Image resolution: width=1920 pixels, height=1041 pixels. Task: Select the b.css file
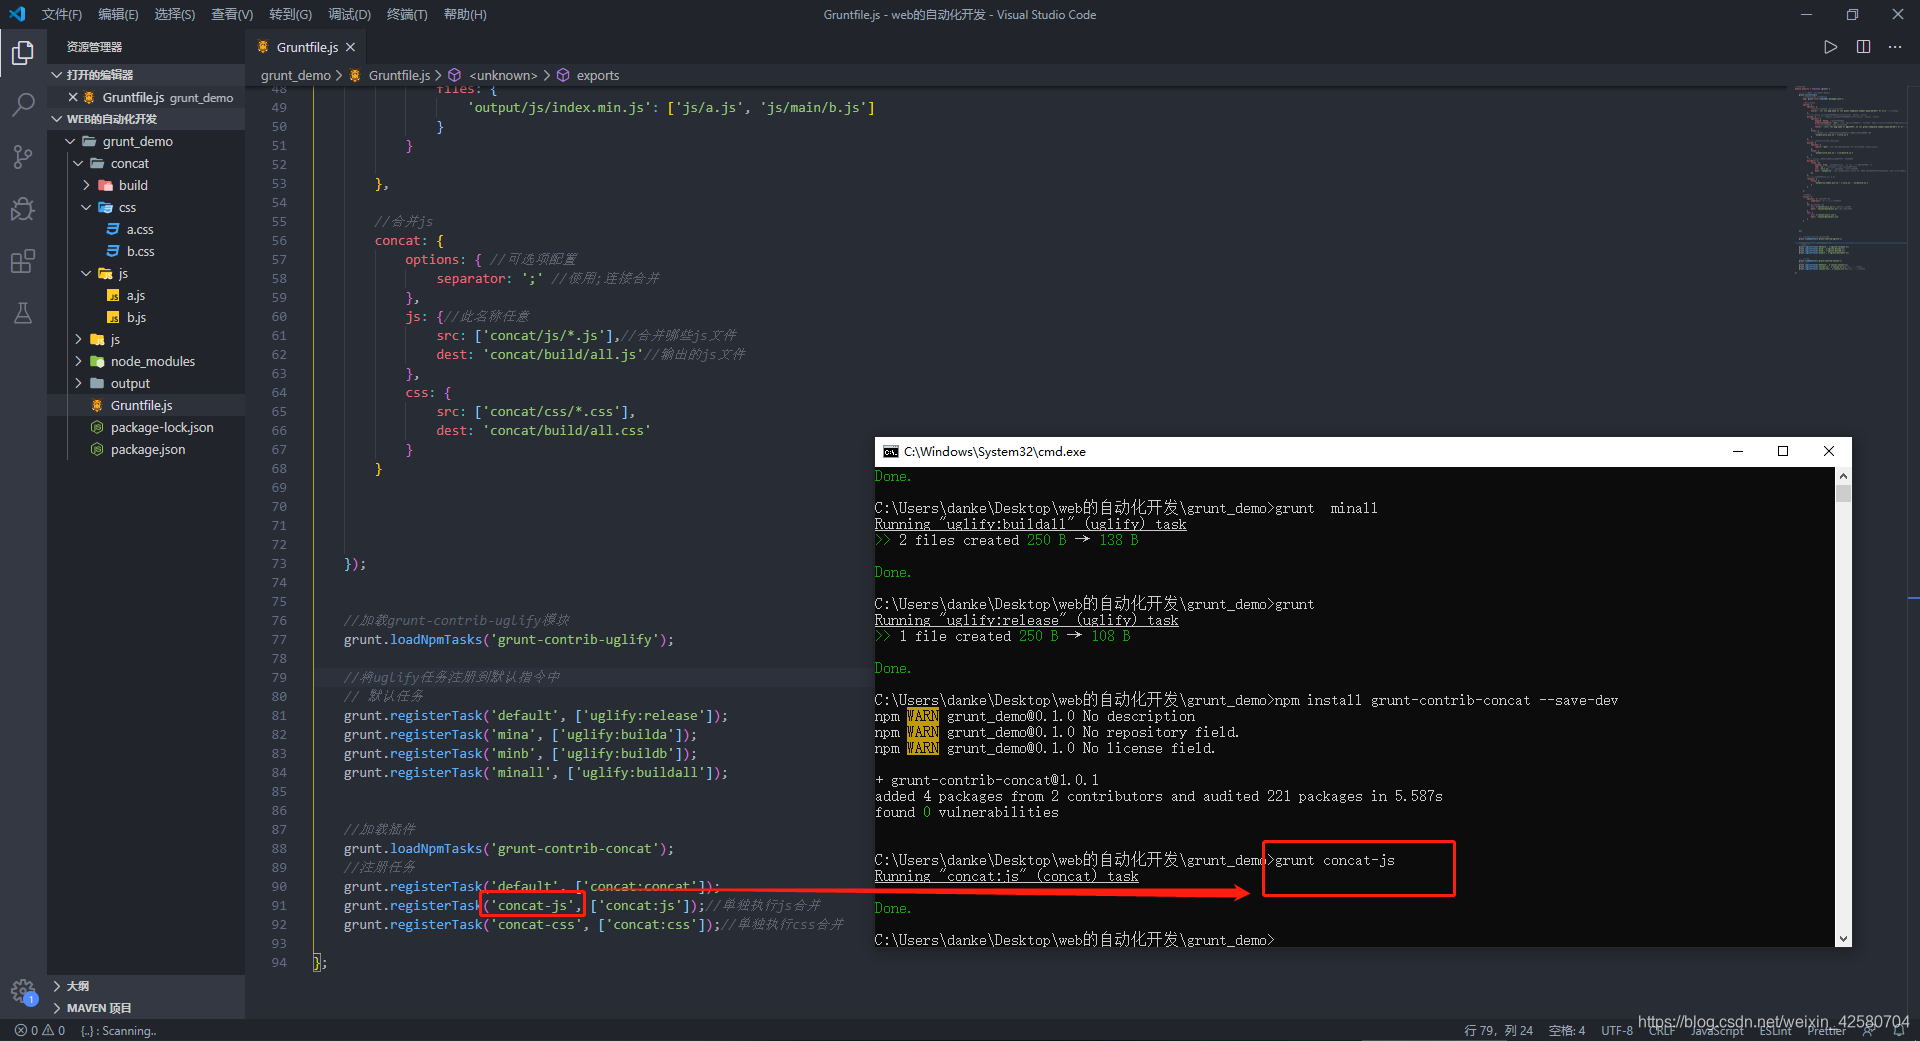point(140,251)
